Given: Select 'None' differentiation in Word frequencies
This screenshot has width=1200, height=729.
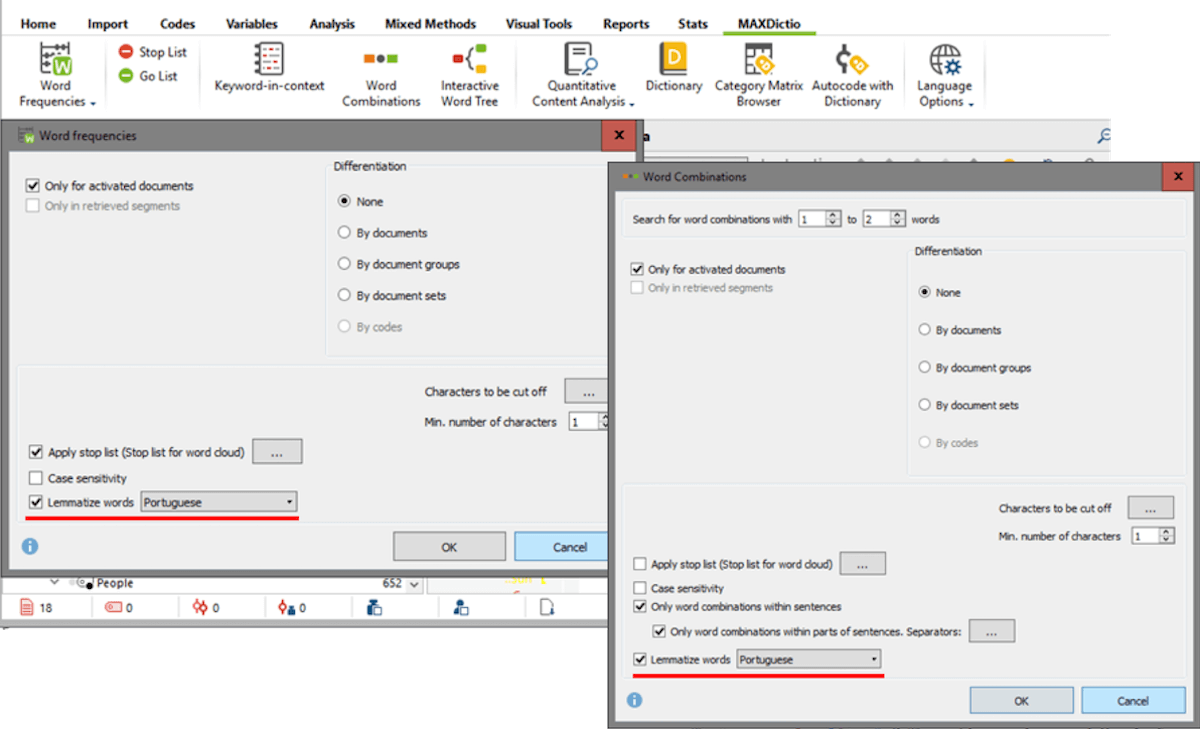Looking at the screenshot, I should pos(345,201).
